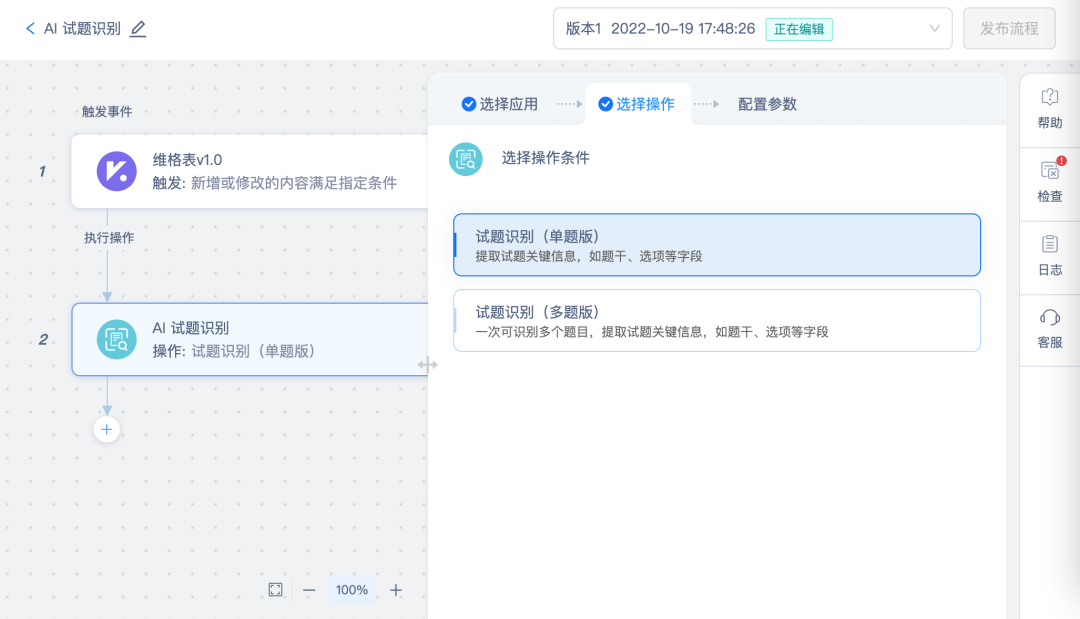This screenshot has width=1080, height=619.
Task: Open the 日志 log icon in sidebar
Action: click(x=1049, y=244)
